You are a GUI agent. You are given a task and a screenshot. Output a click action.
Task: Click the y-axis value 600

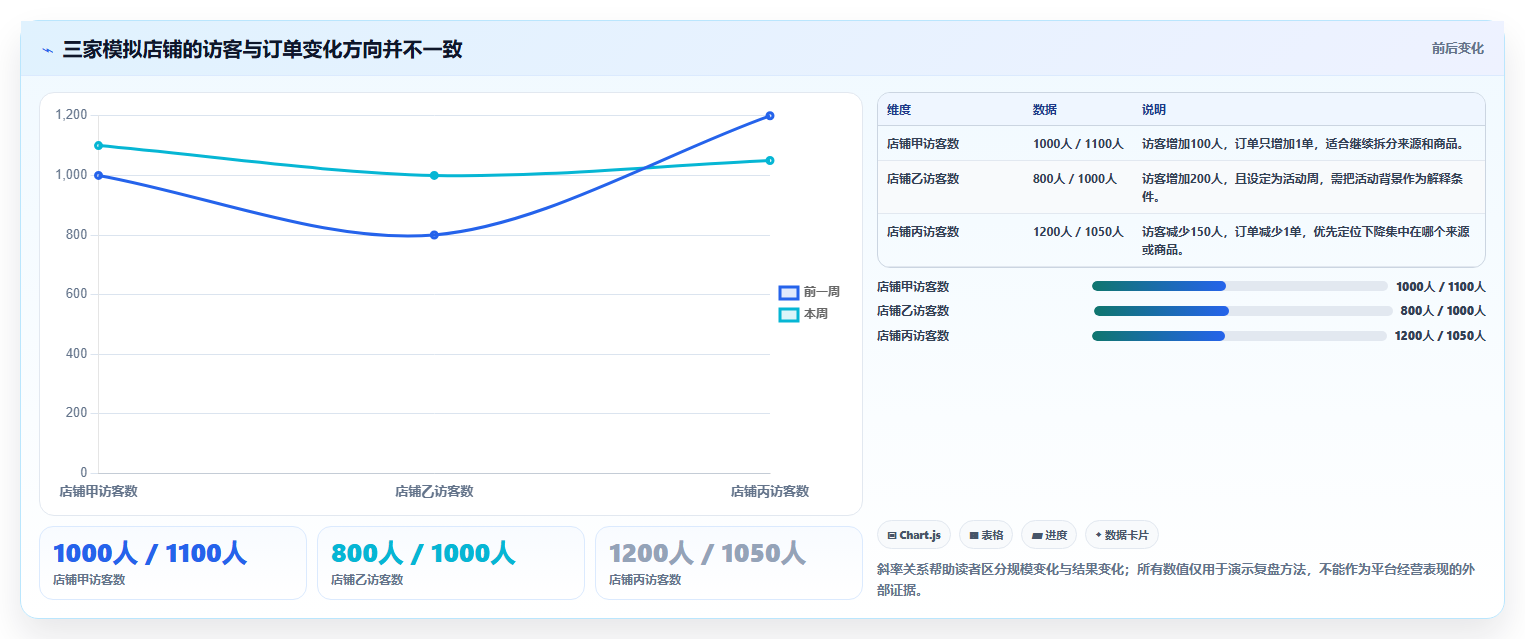(77, 294)
